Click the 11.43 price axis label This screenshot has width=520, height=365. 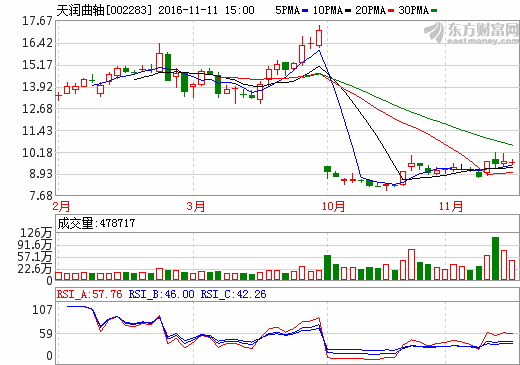37,131
